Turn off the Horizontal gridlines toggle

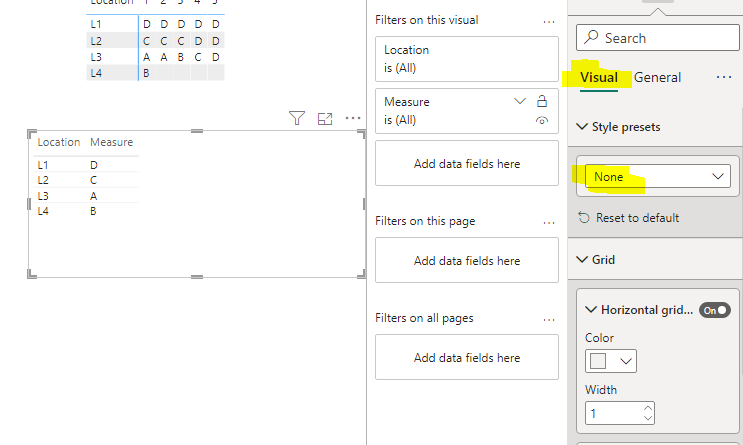715,310
